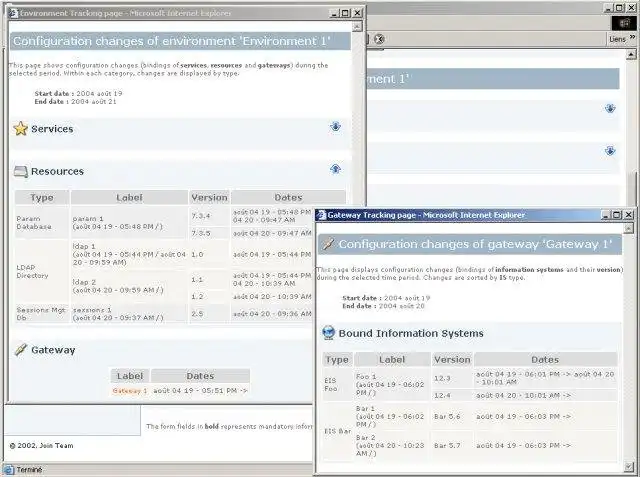The height and width of the screenshot is (477, 640).
Task: Click scroll up arrow of background browser window
Action: pos(631,54)
